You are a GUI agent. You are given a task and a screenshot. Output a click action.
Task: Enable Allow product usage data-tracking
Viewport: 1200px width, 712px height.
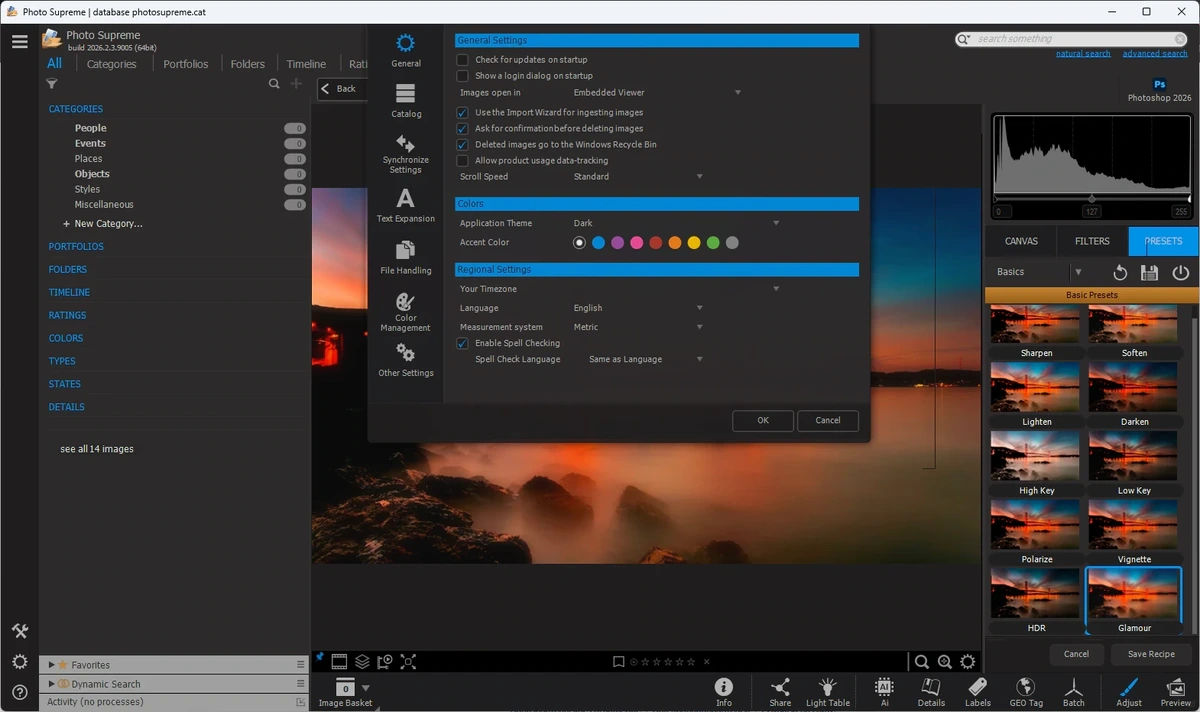[x=462, y=161]
